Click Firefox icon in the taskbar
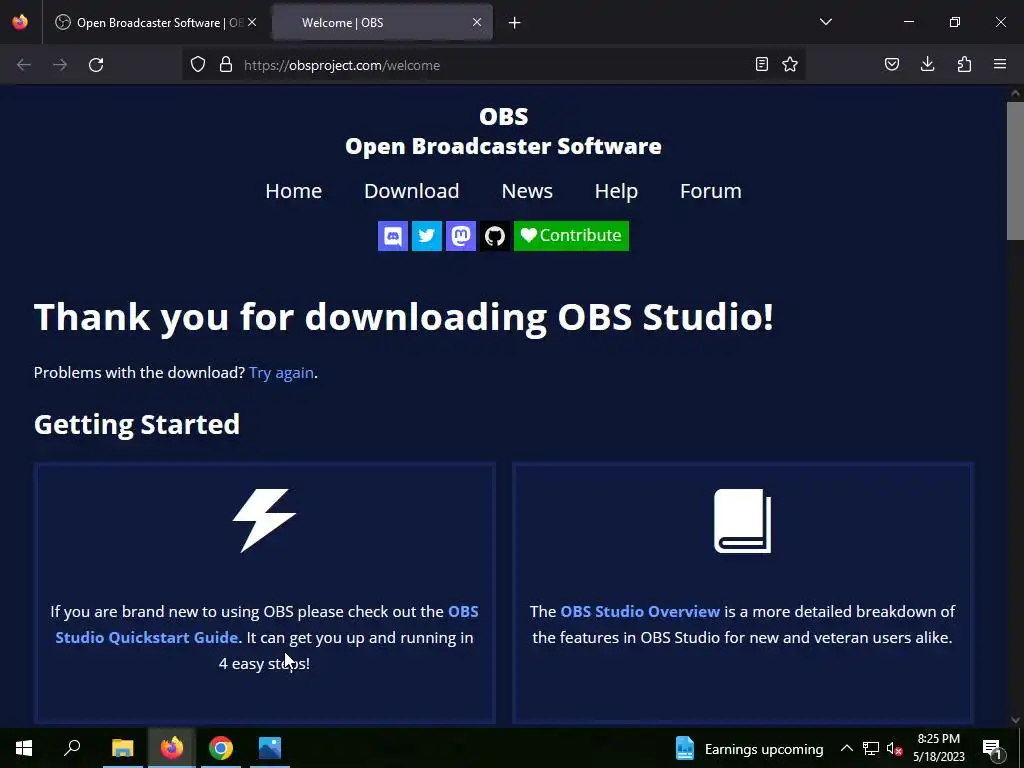Viewport: 1024px width, 768px height. (x=172, y=748)
